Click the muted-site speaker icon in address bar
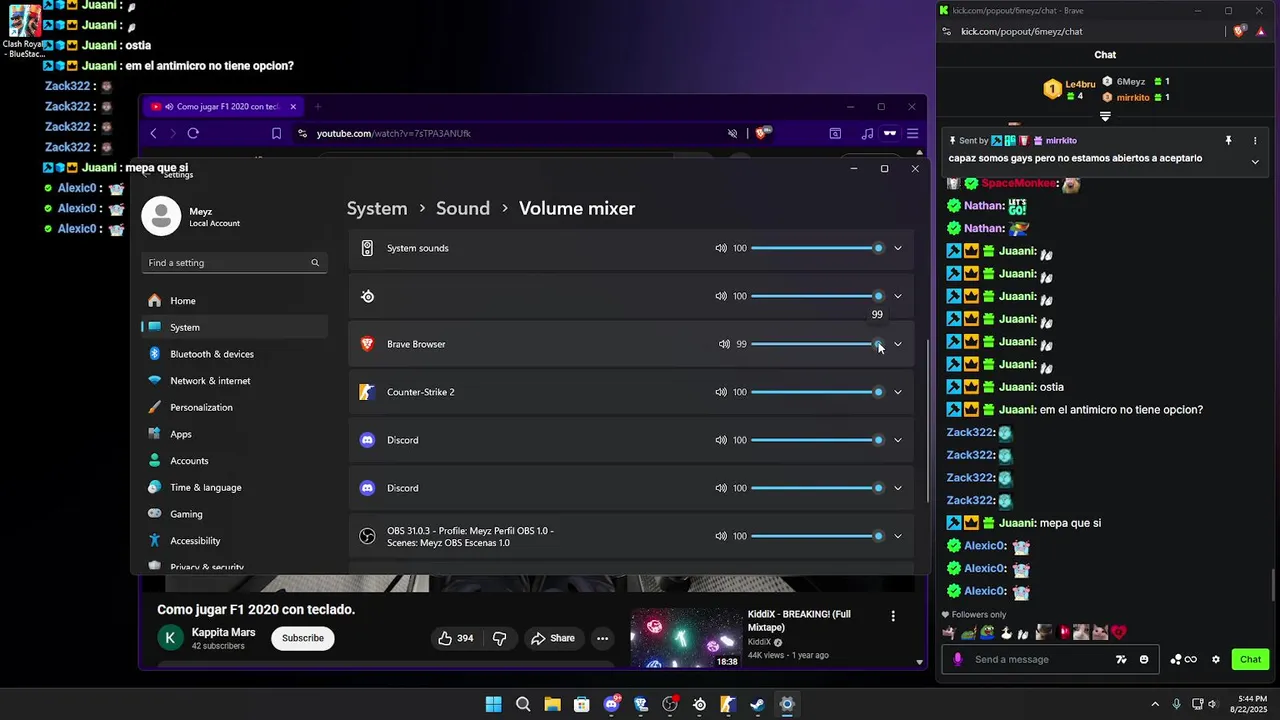This screenshot has width=1280, height=720. [x=732, y=133]
